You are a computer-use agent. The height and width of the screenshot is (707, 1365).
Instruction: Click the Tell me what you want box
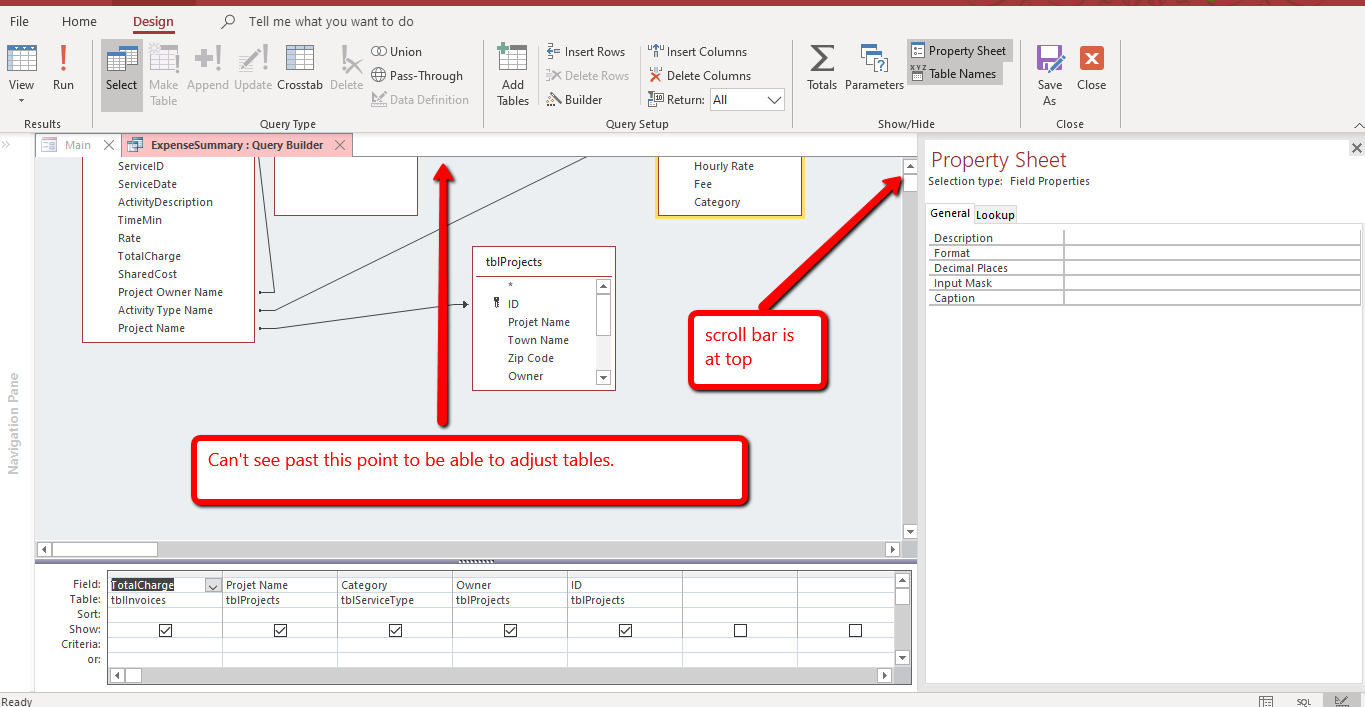point(331,21)
